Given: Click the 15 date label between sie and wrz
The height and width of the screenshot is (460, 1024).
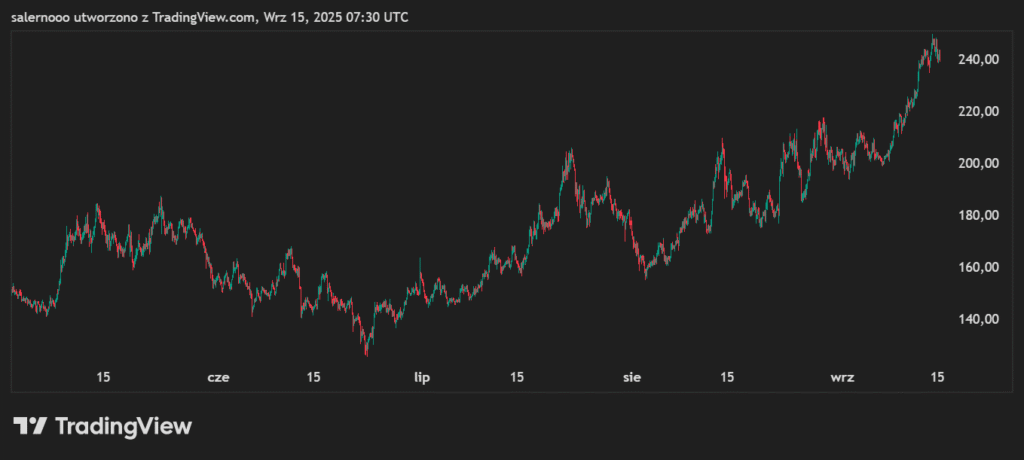Looking at the screenshot, I should (x=727, y=378).
